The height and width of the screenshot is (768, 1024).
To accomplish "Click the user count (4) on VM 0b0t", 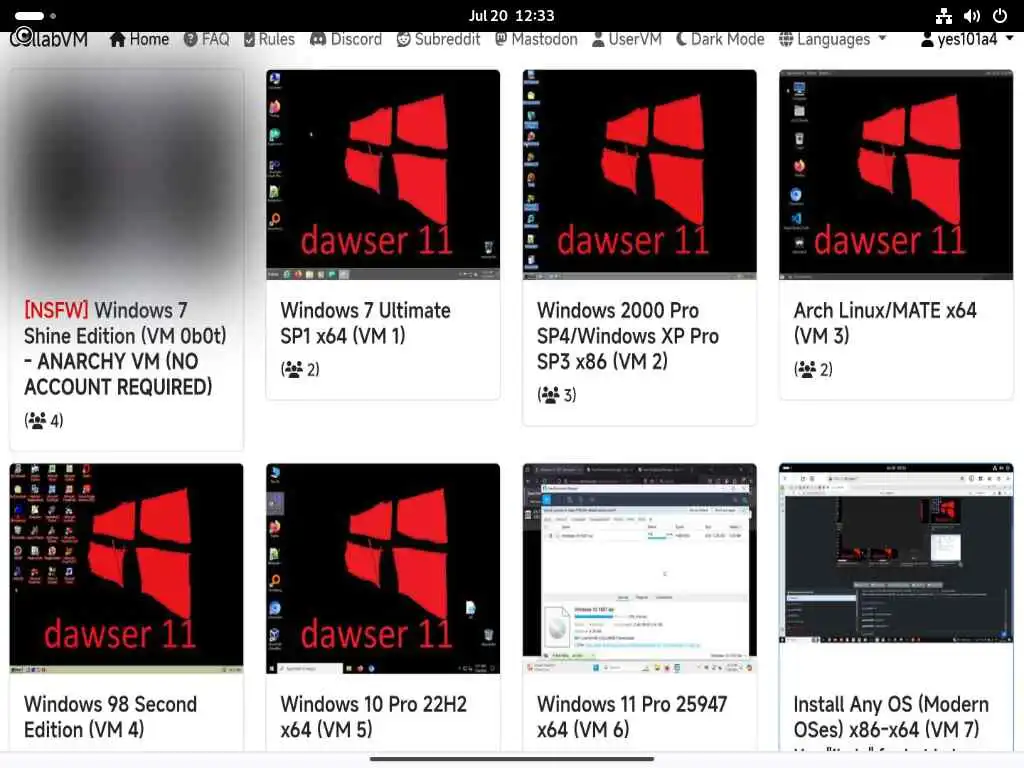I will pos(44,420).
